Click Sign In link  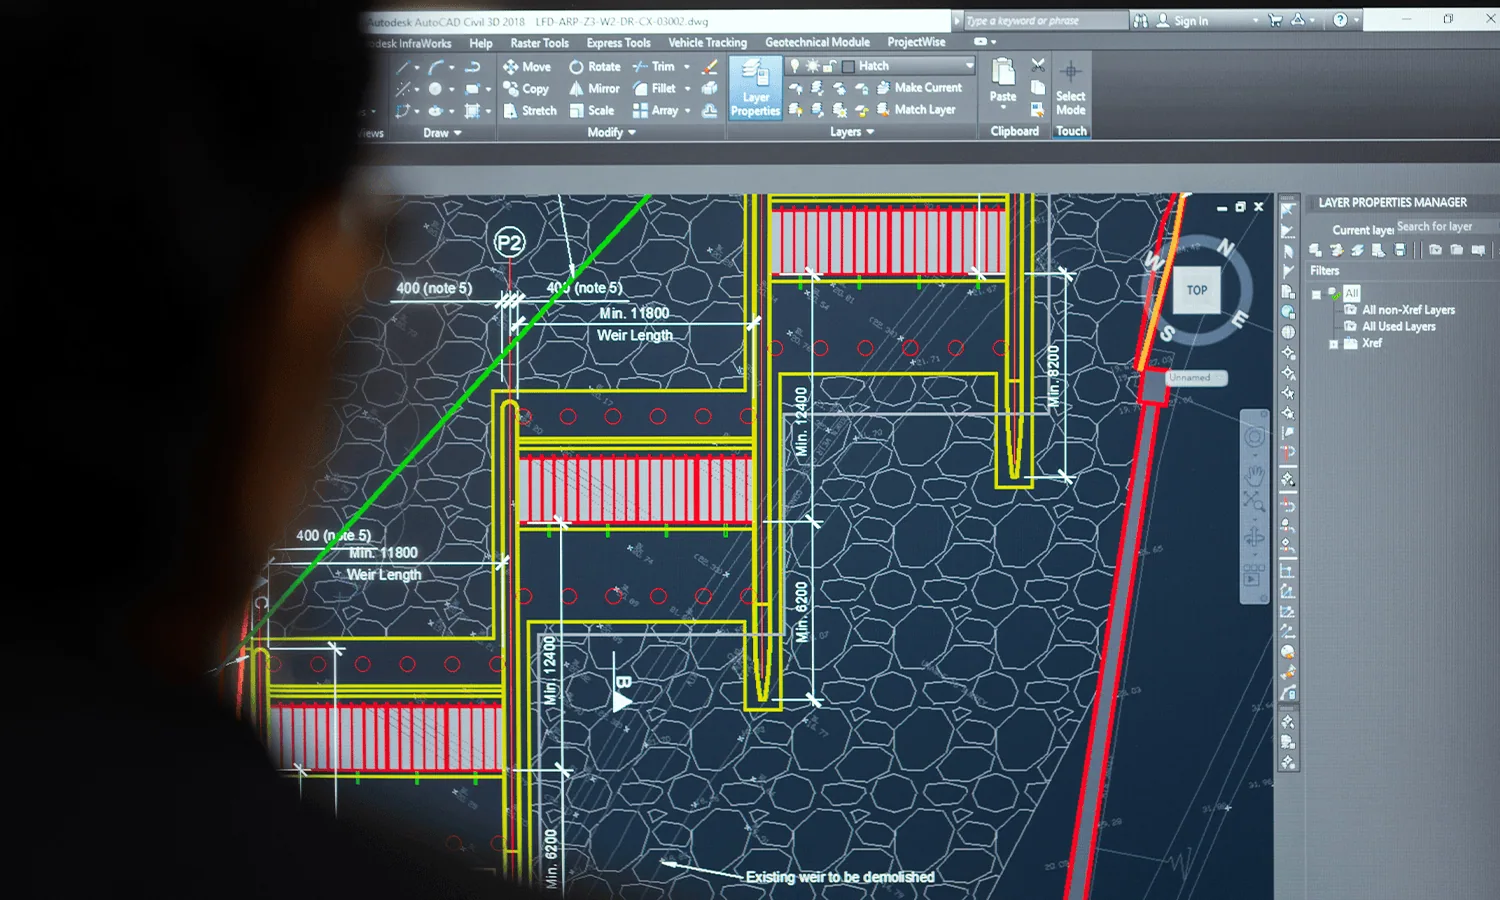1190,21
